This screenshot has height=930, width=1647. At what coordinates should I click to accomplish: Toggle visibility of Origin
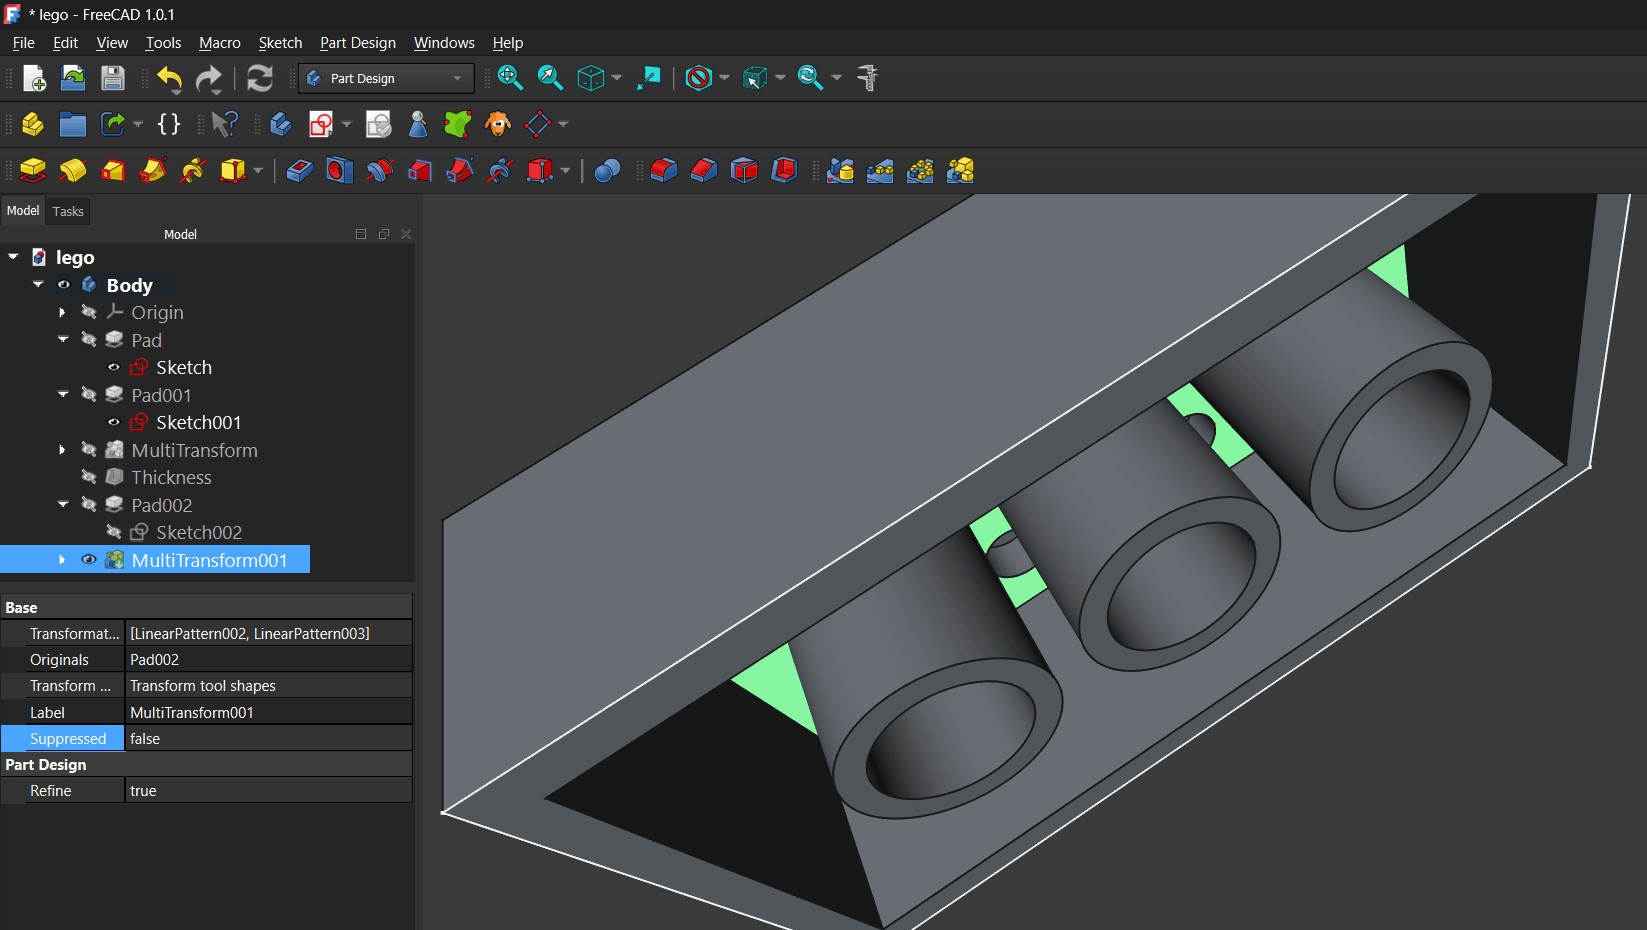click(89, 312)
